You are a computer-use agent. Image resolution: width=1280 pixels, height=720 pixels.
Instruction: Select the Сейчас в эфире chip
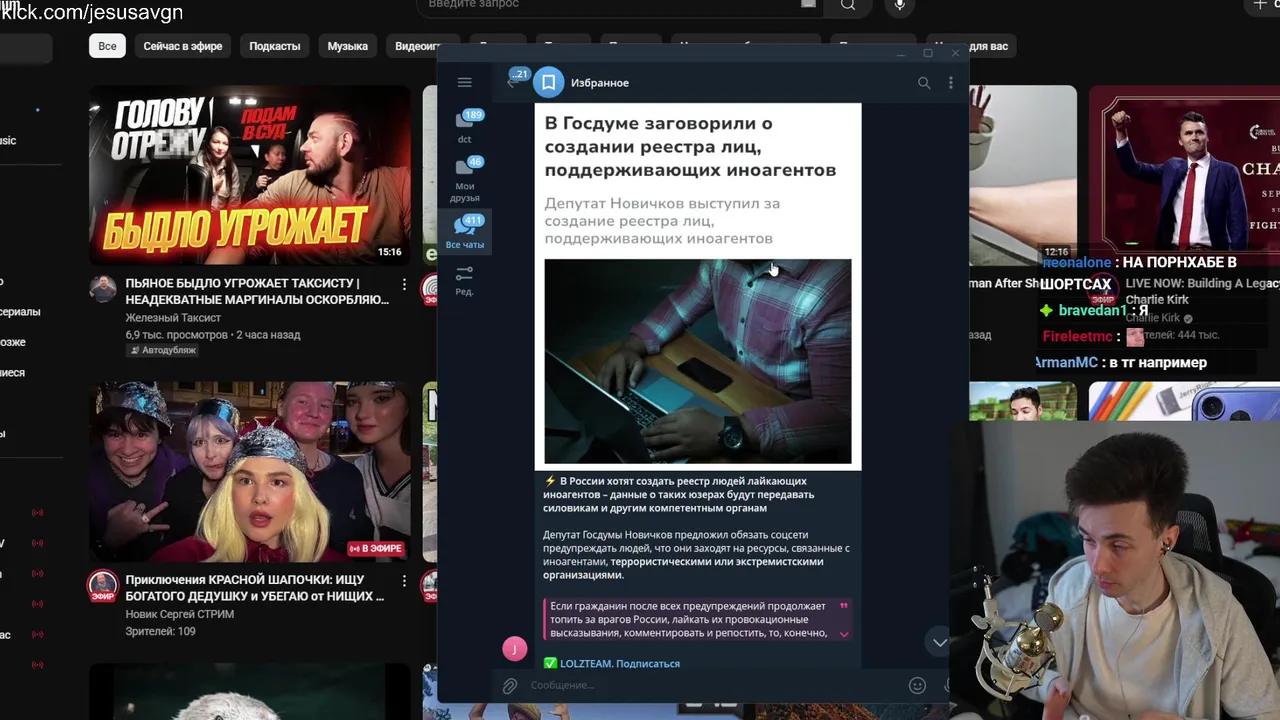coord(183,46)
